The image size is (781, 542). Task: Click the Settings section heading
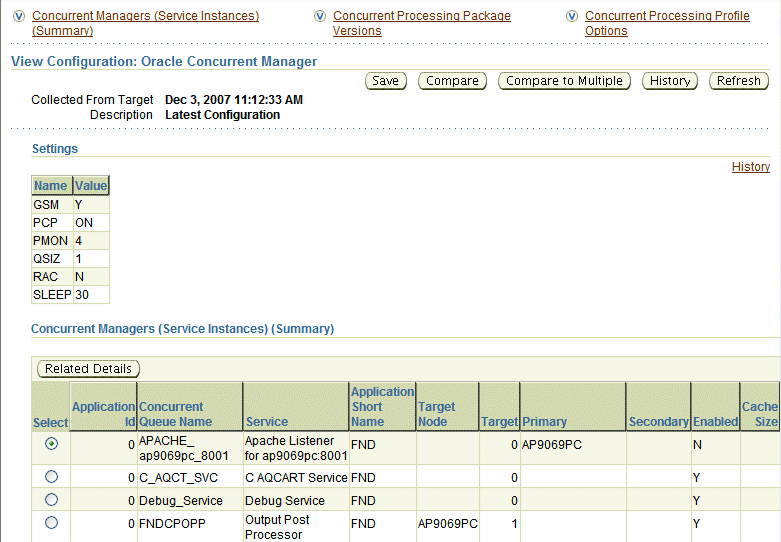55,148
